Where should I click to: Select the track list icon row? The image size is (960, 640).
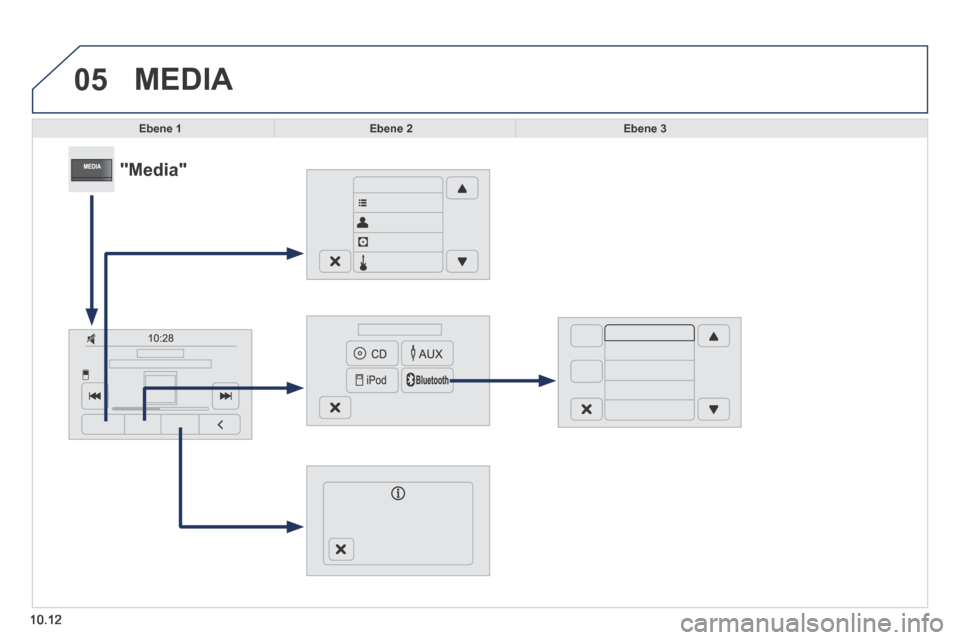click(398, 203)
